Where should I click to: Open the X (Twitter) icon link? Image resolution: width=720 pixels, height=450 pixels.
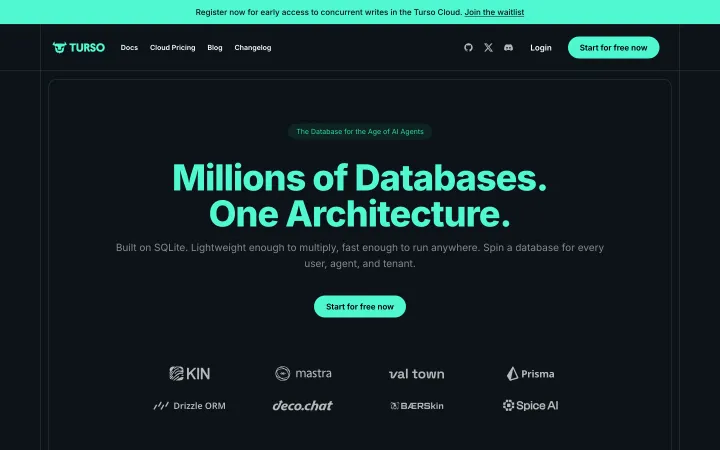tap(488, 47)
